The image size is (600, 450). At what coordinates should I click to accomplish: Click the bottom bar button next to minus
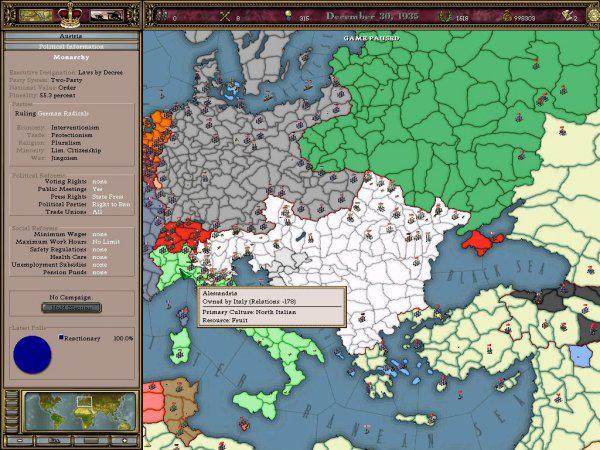coord(54,441)
